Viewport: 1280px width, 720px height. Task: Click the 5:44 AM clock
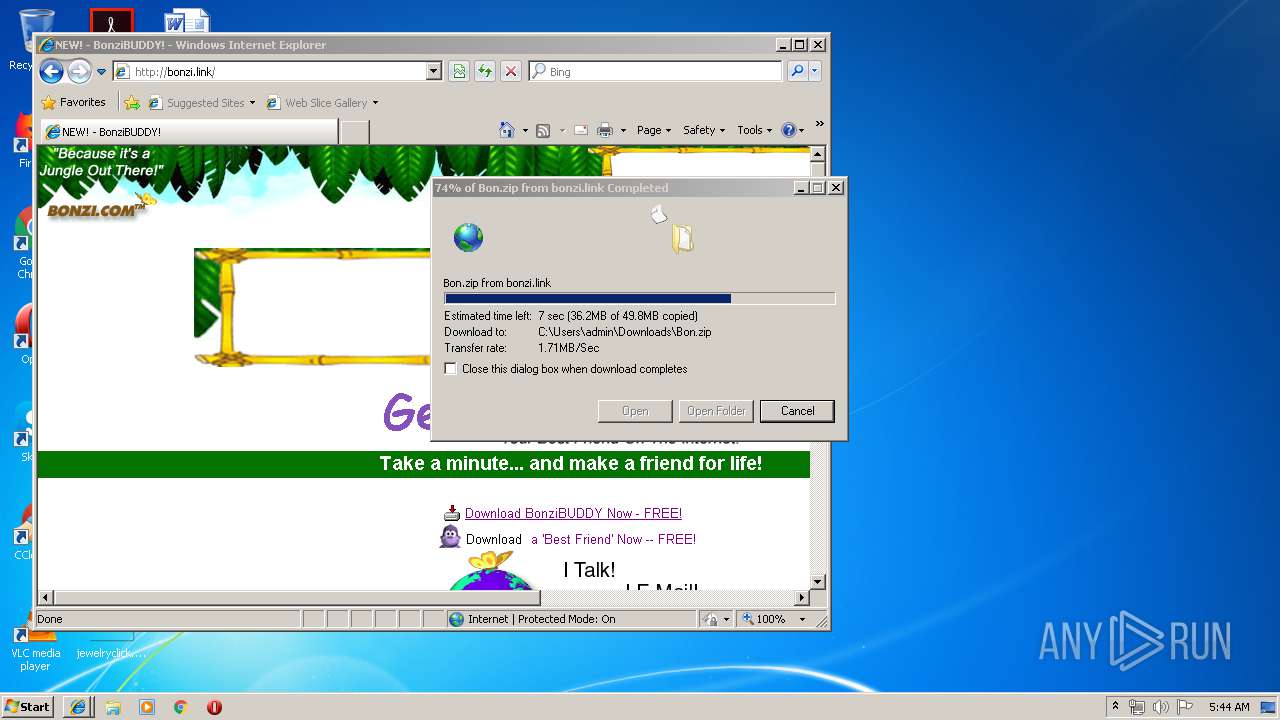coord(1229,707)
